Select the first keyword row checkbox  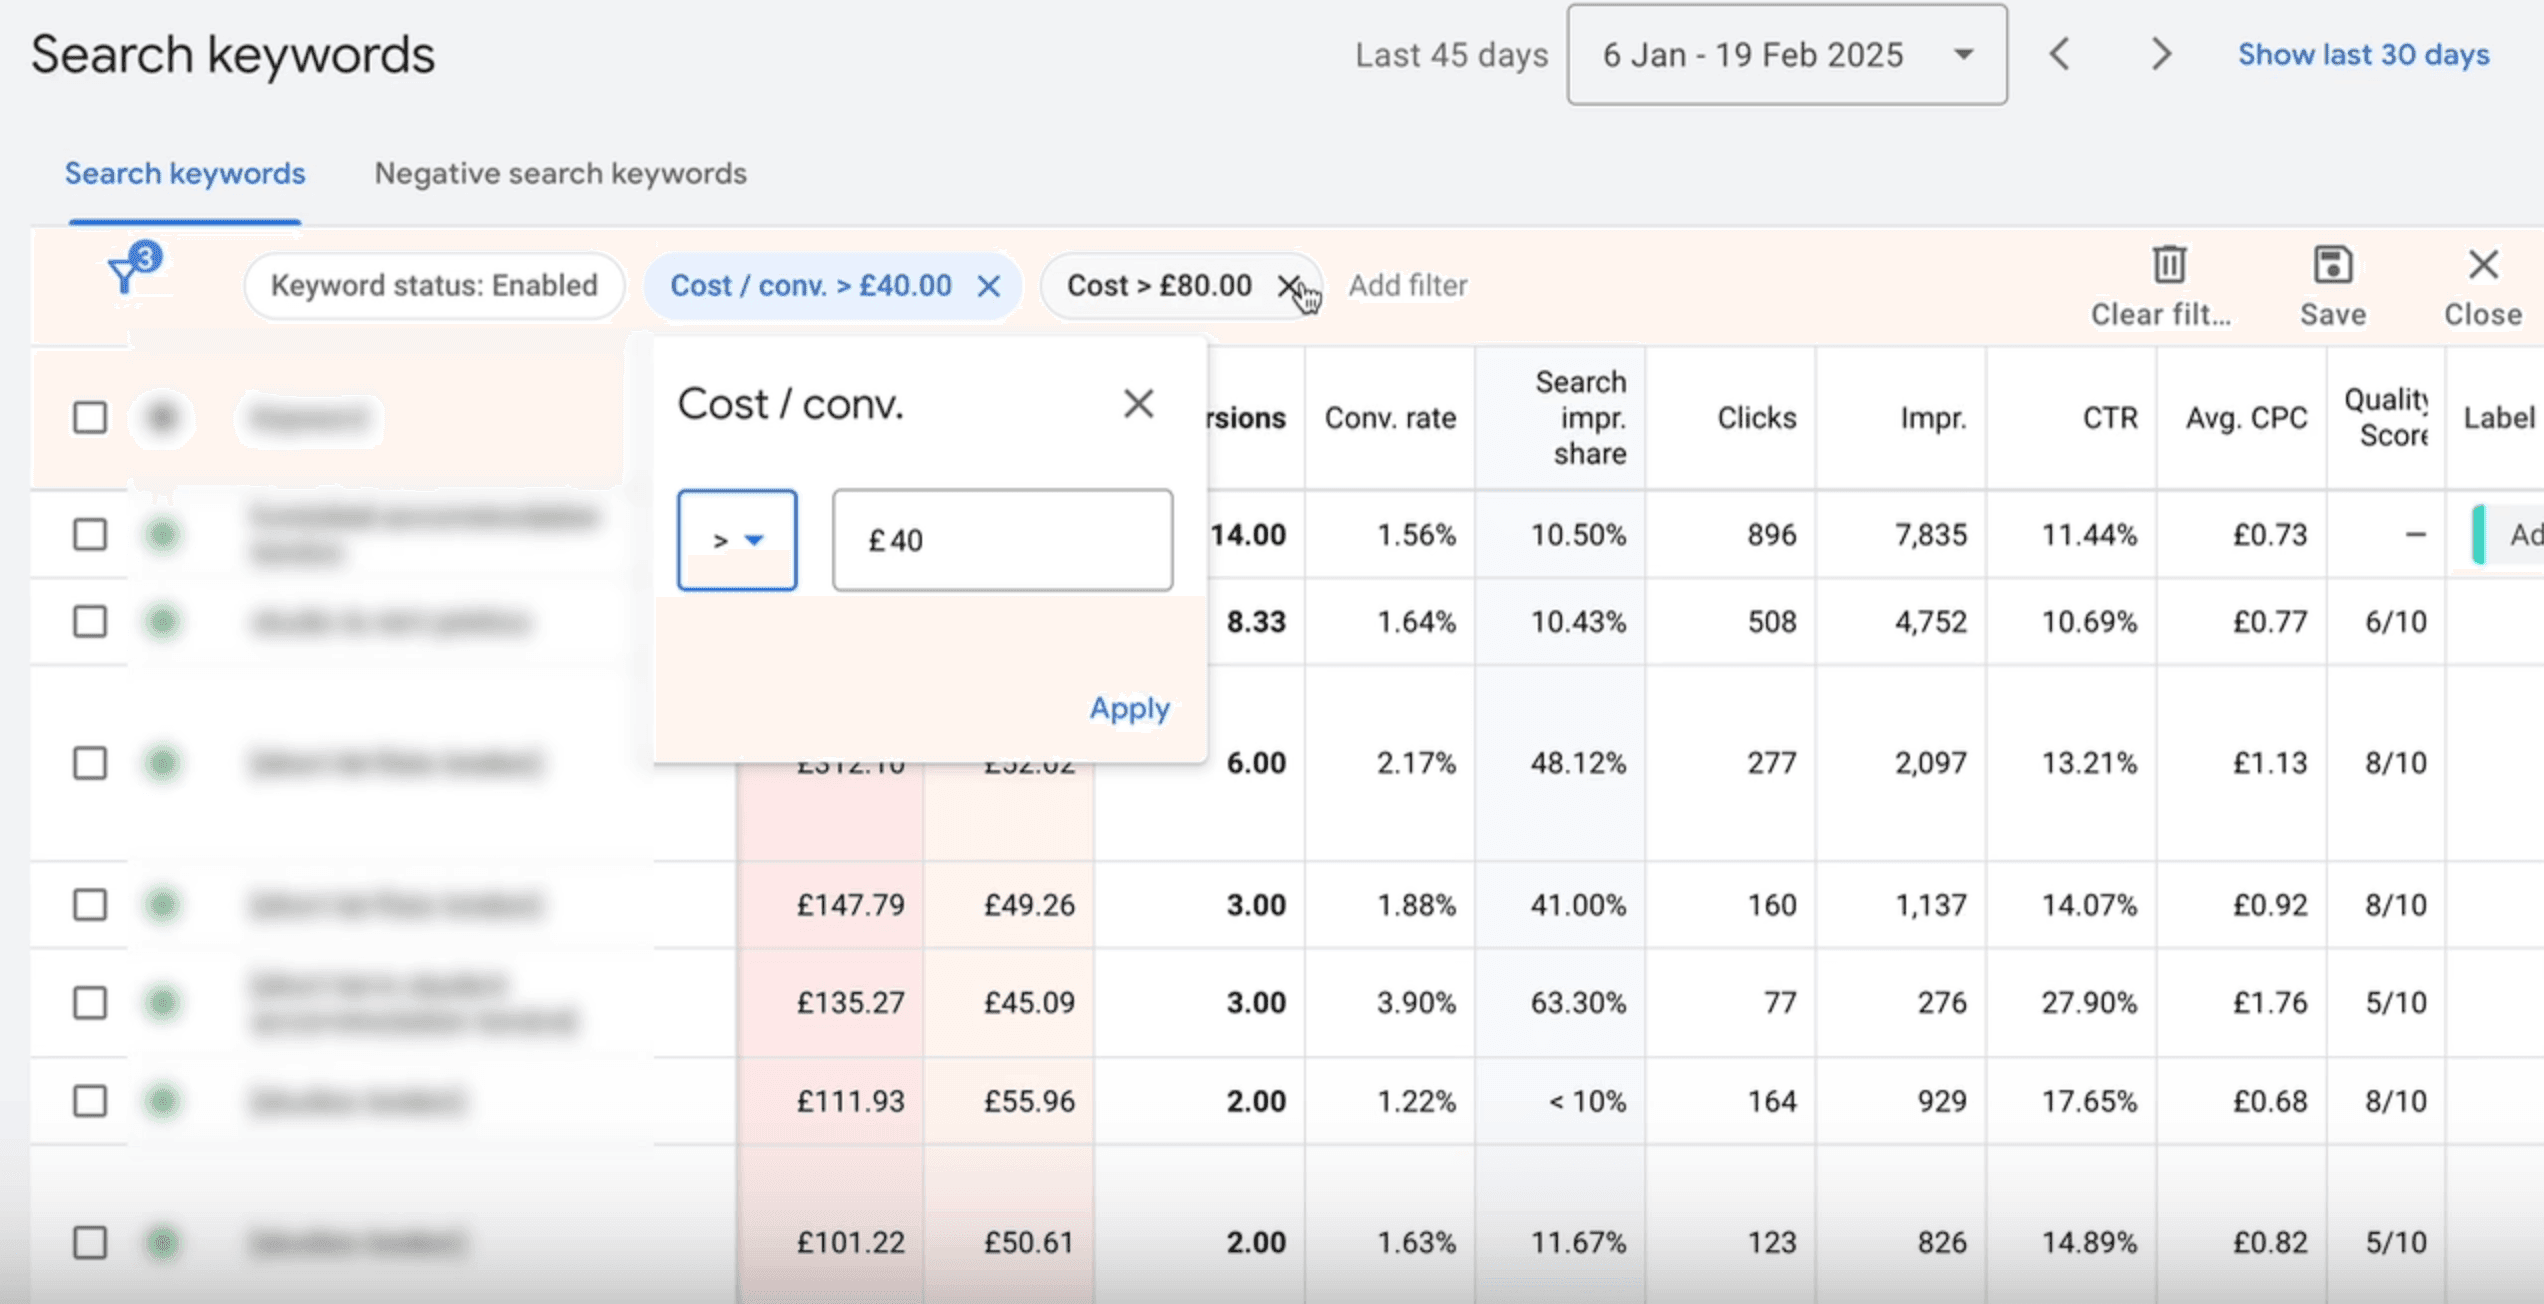(x=90, y=534)
